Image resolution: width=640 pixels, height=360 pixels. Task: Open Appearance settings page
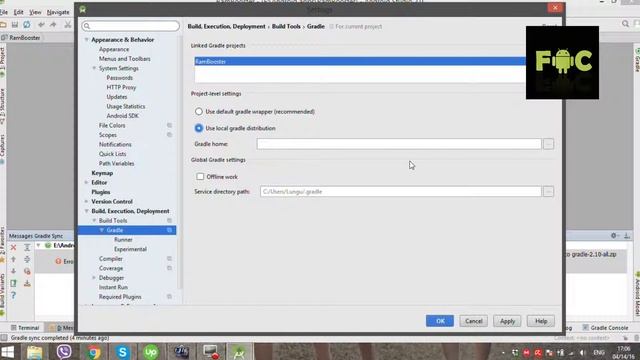coord(114,49)
